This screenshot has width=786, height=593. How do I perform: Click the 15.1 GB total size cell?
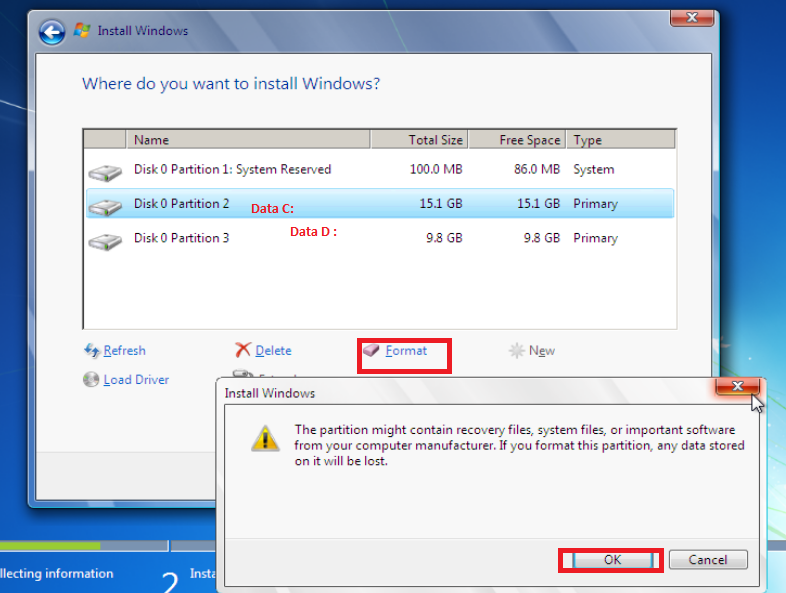click(x=441, y=204)
